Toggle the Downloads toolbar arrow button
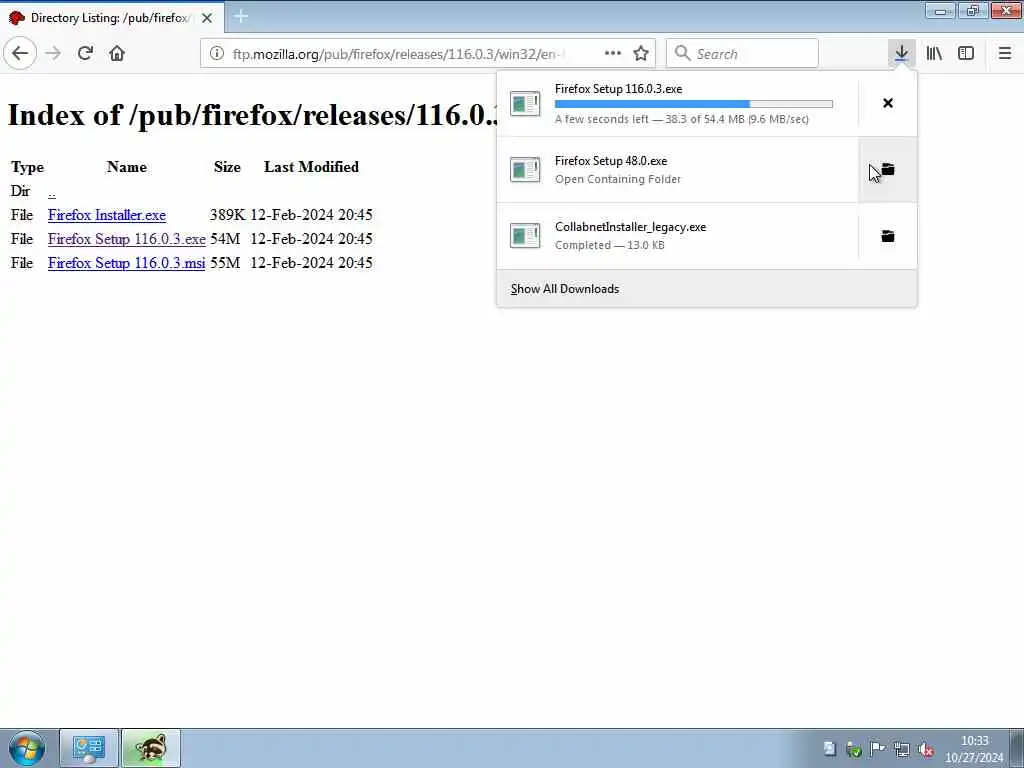Image resolution: width=1024 pixels, height=768 pixels. click(x=901, y=54)
